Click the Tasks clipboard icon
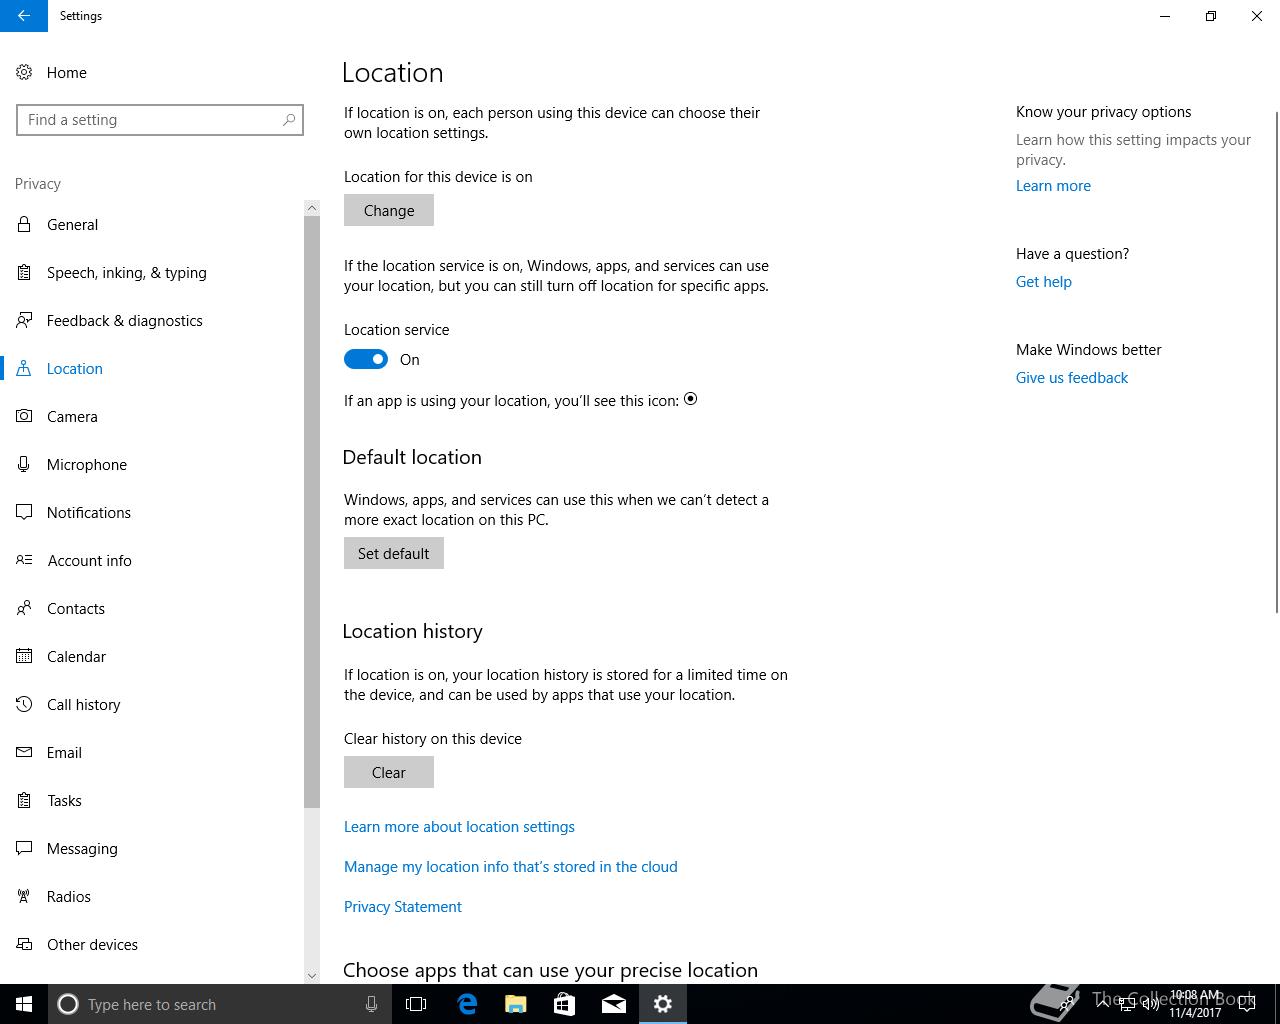Image resolution: width=1280 pixels, height=1024 pixels. coord(24,800)
